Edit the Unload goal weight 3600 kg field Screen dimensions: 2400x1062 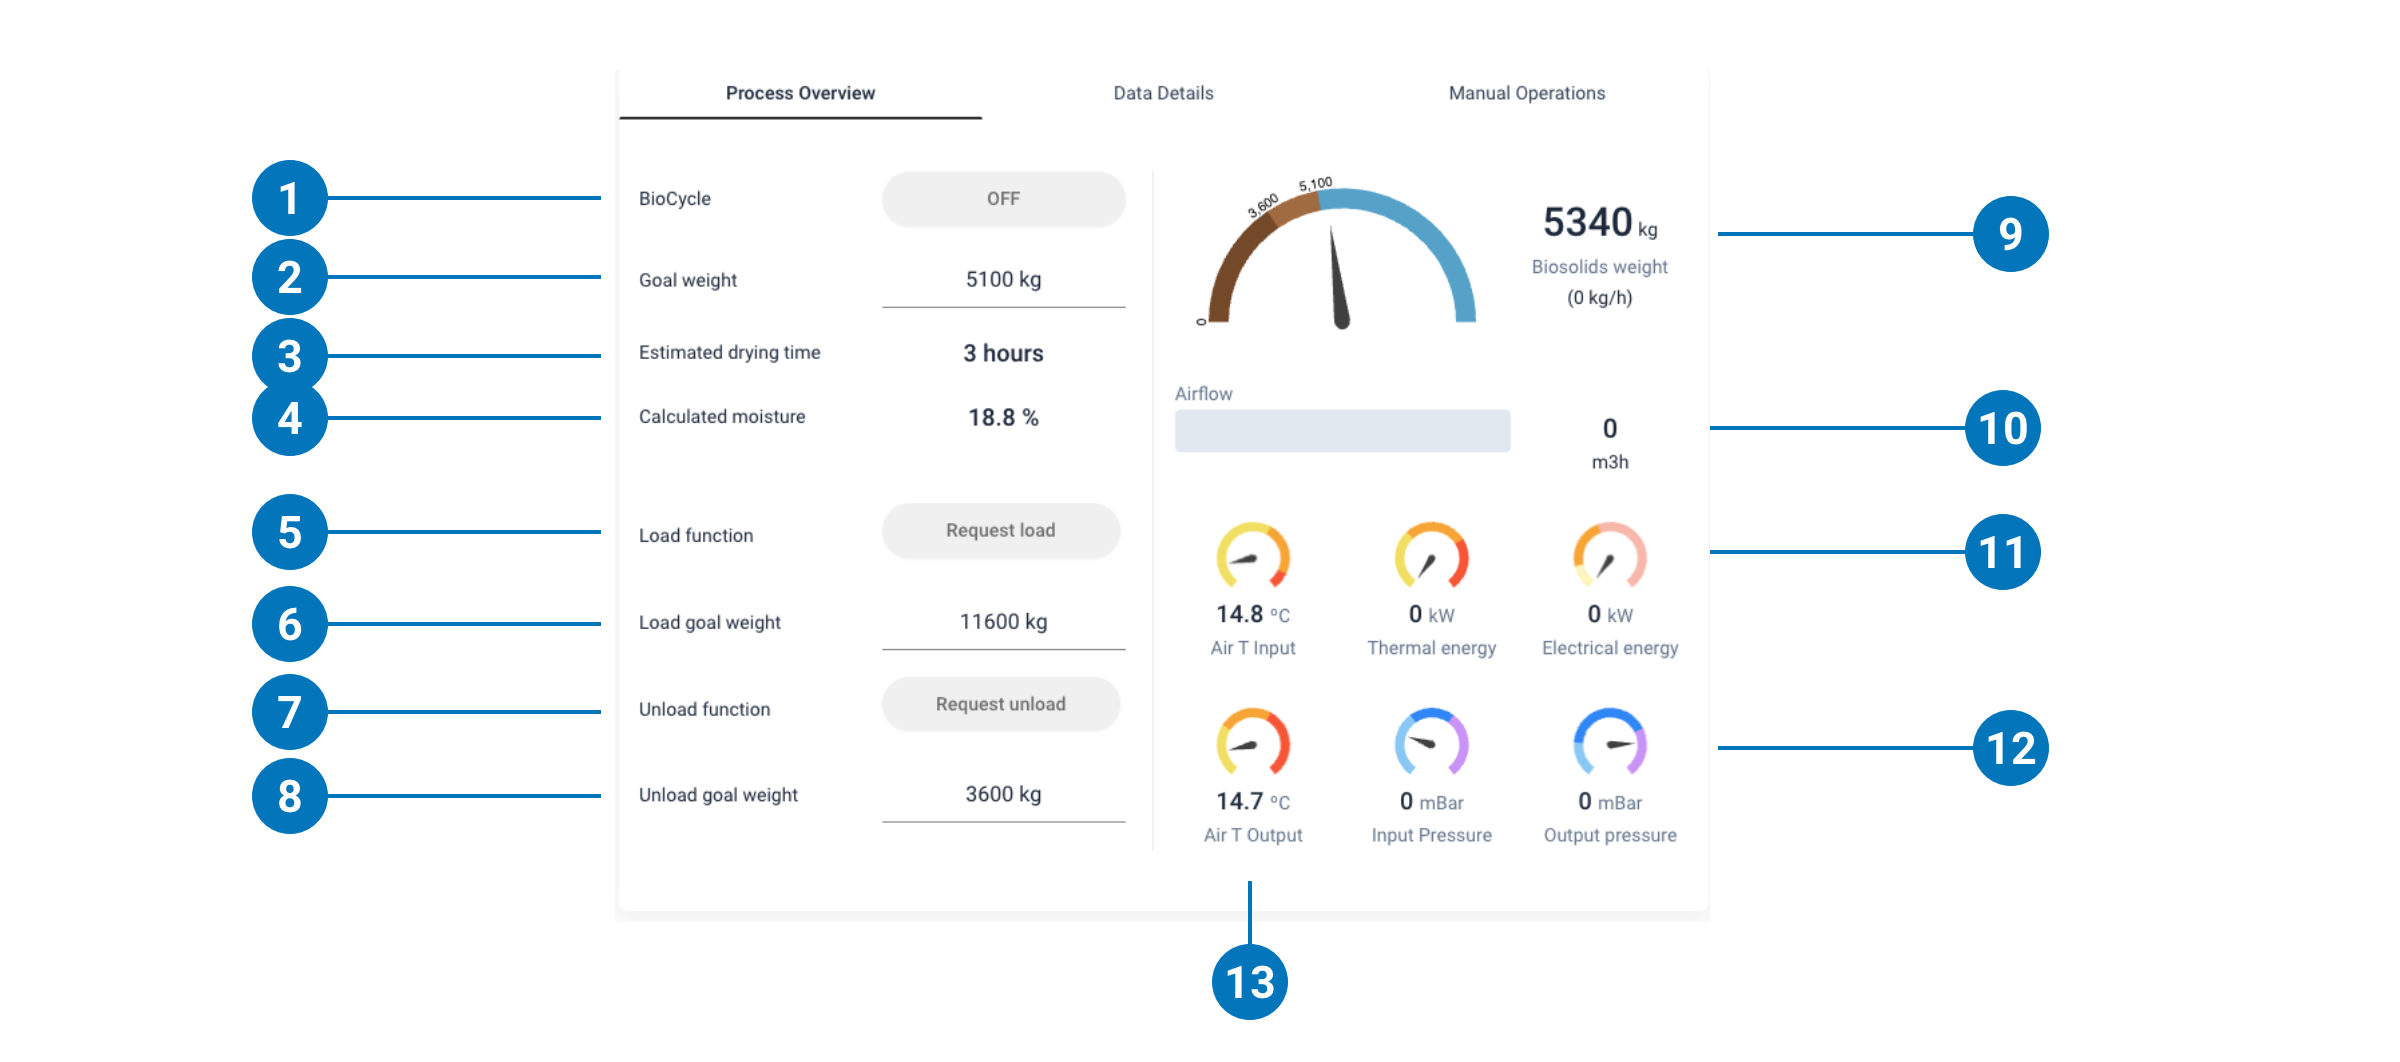[x=1003, y=795]
